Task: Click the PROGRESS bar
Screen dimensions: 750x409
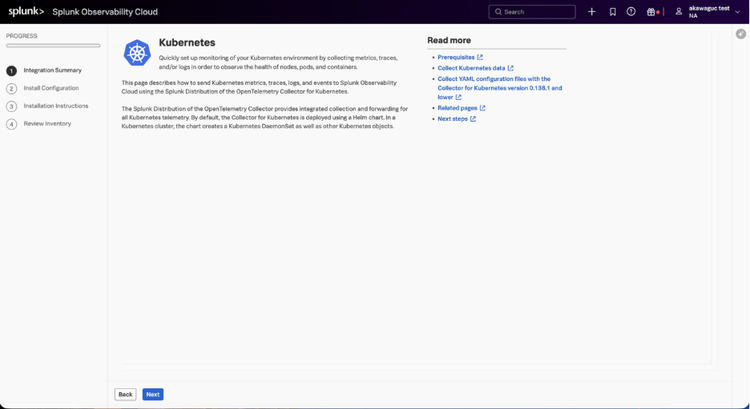Action: tap(53, 46)
